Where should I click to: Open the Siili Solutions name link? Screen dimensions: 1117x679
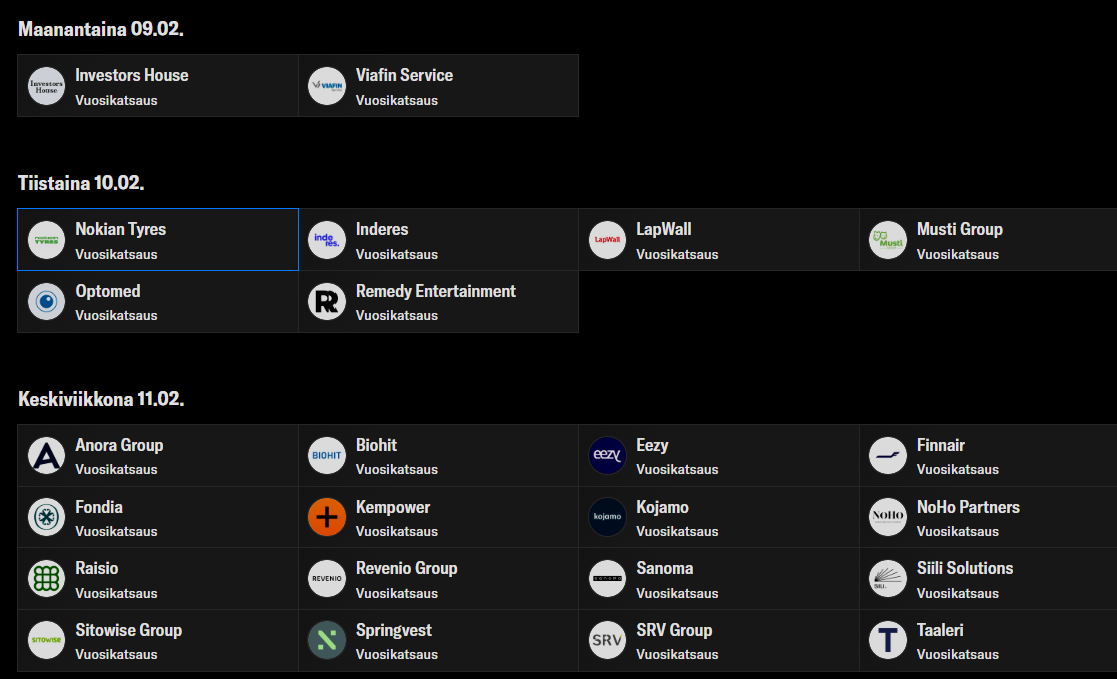point(964,568)
